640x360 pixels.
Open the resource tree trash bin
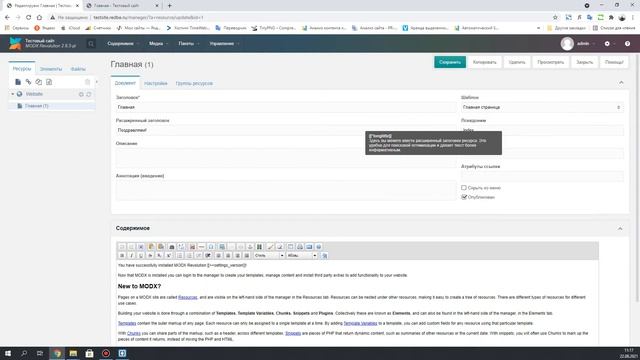pos(87,82)
